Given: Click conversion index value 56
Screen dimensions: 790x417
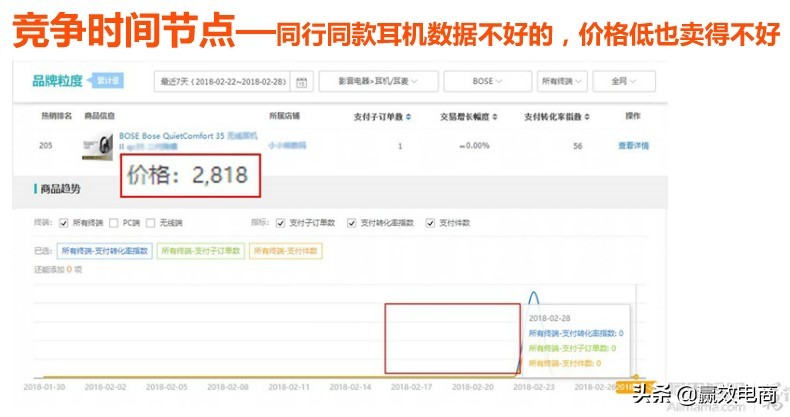Looking at the screenshot, I should (577, 146).
